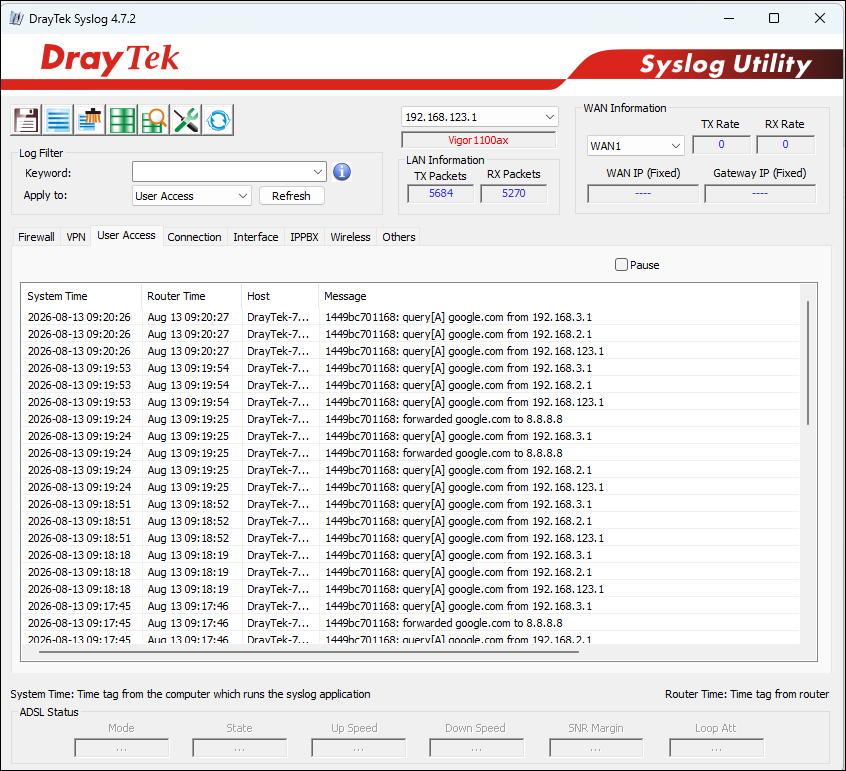846x771 pixels.
Task: Click the Gateway IP (Fixed) value field
Action: [760, 193]
